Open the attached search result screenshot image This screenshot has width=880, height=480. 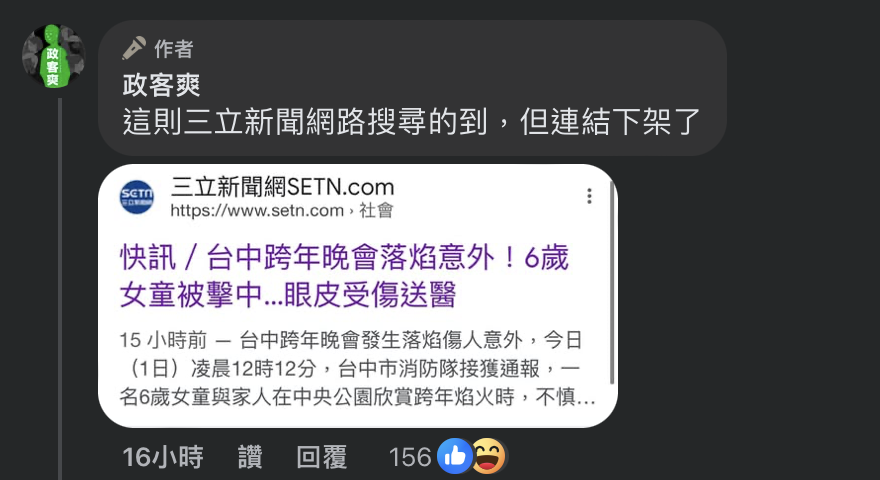pos(358,296)
